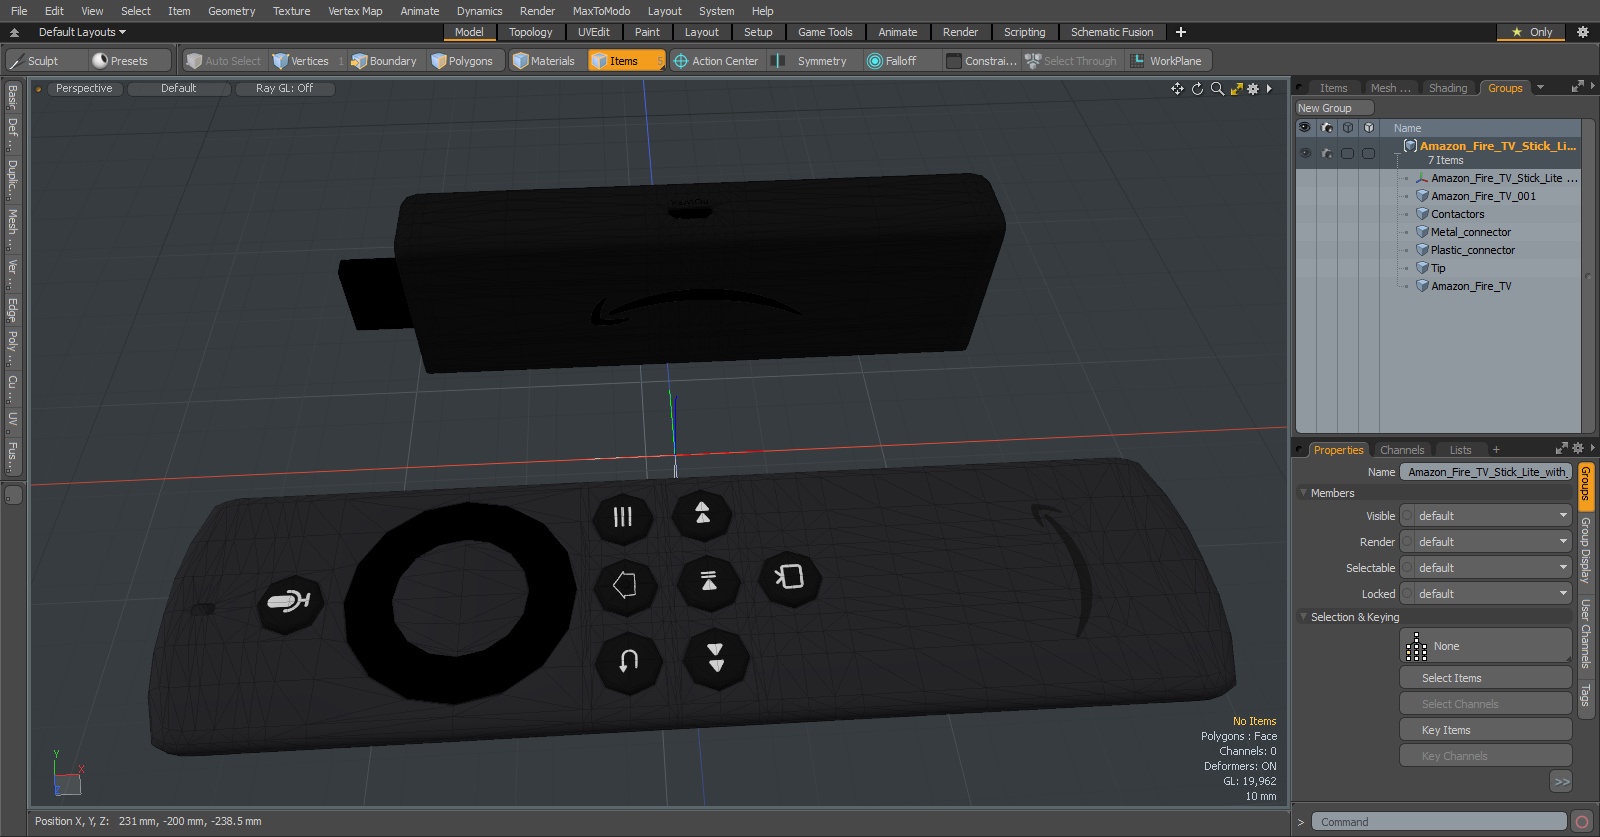Click the more options double-arrow button
This screenshot has height=837, width=1600.
click(1562, 781)
